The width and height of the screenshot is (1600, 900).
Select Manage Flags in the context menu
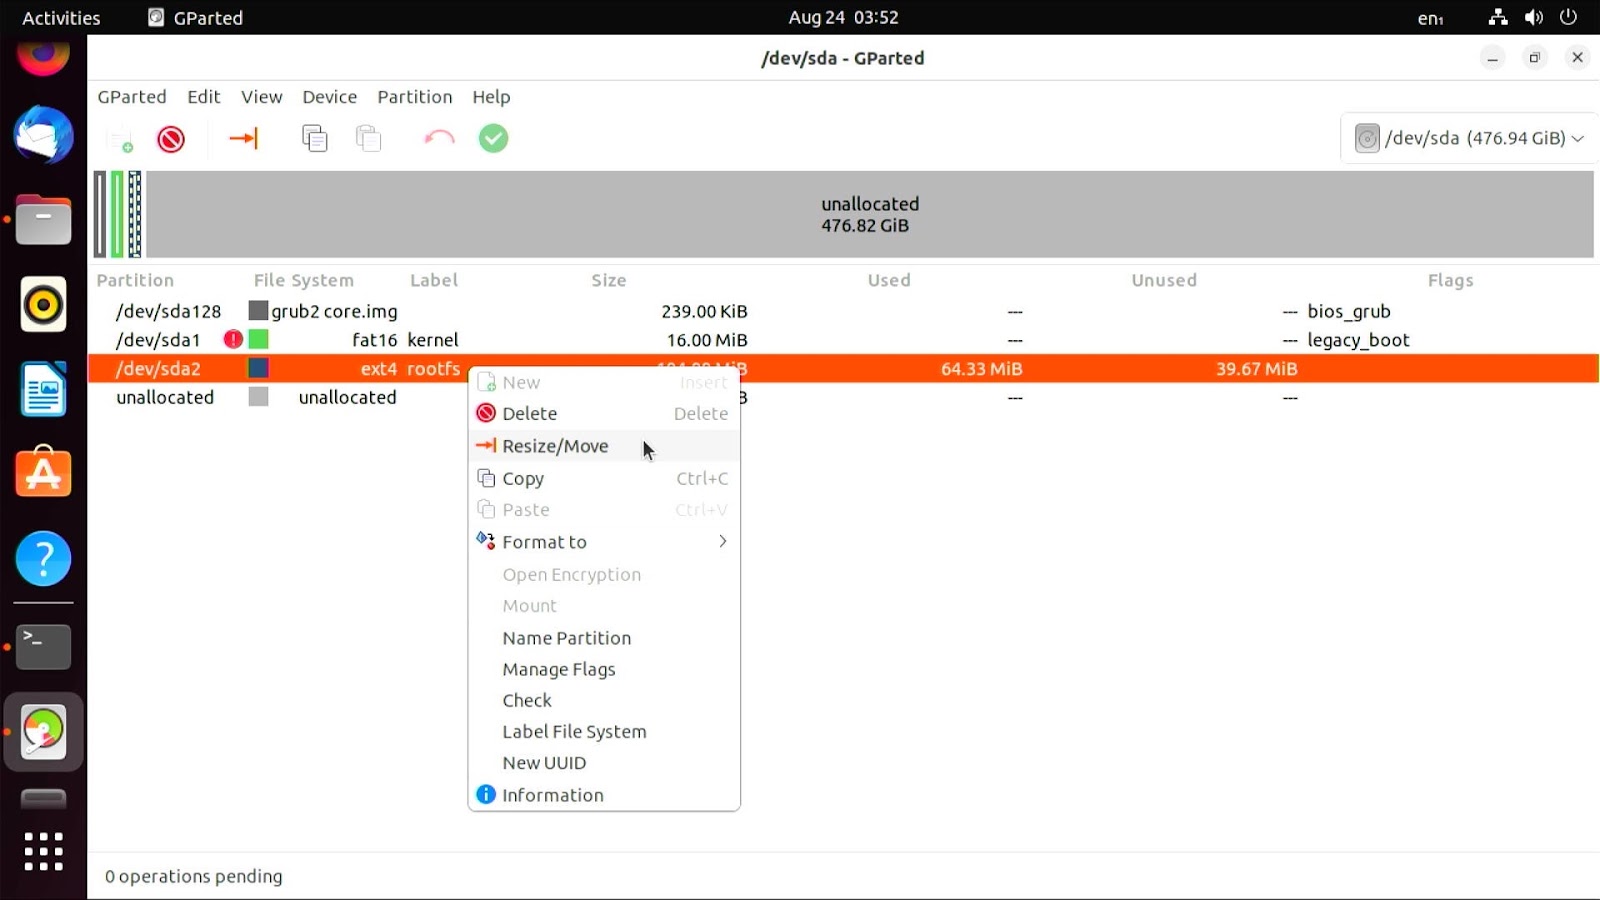[x=604, y=670]
